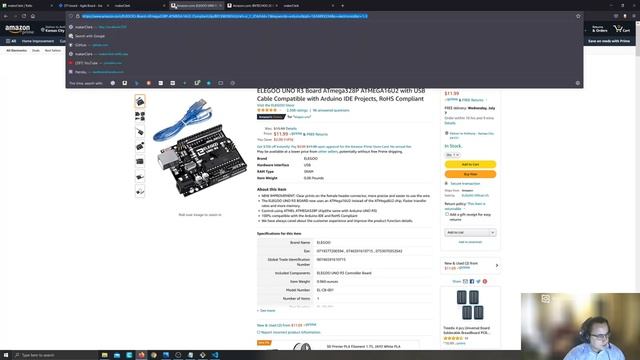Open the All hamburger menu on Amazon
This screenshot has height=360, width=640.
point(11,41)
